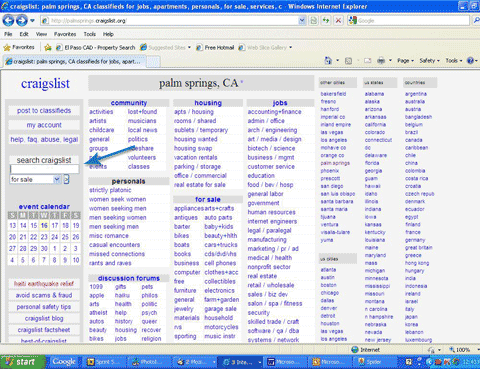Viewport: 480px width, 369px height.
Task: Click the community section header
Action: click(x=129, y=103)
